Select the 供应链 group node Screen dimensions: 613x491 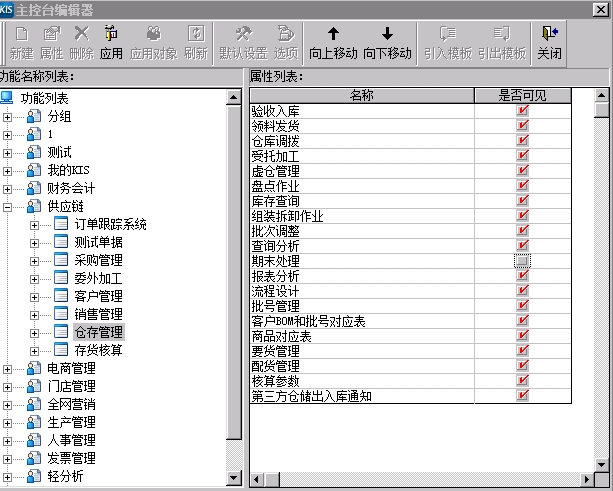click(x=66, y=206)
